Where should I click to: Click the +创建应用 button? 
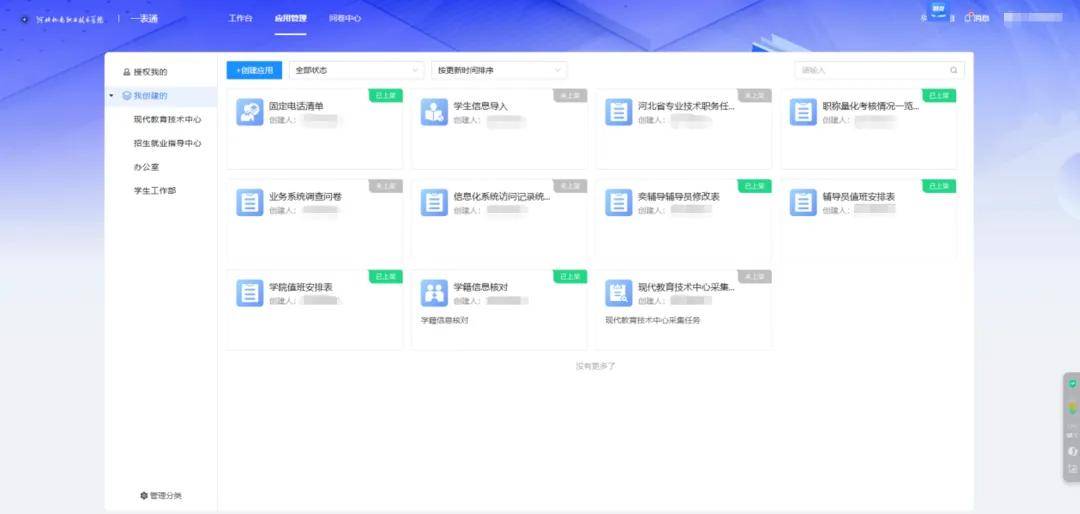point(254,70)
